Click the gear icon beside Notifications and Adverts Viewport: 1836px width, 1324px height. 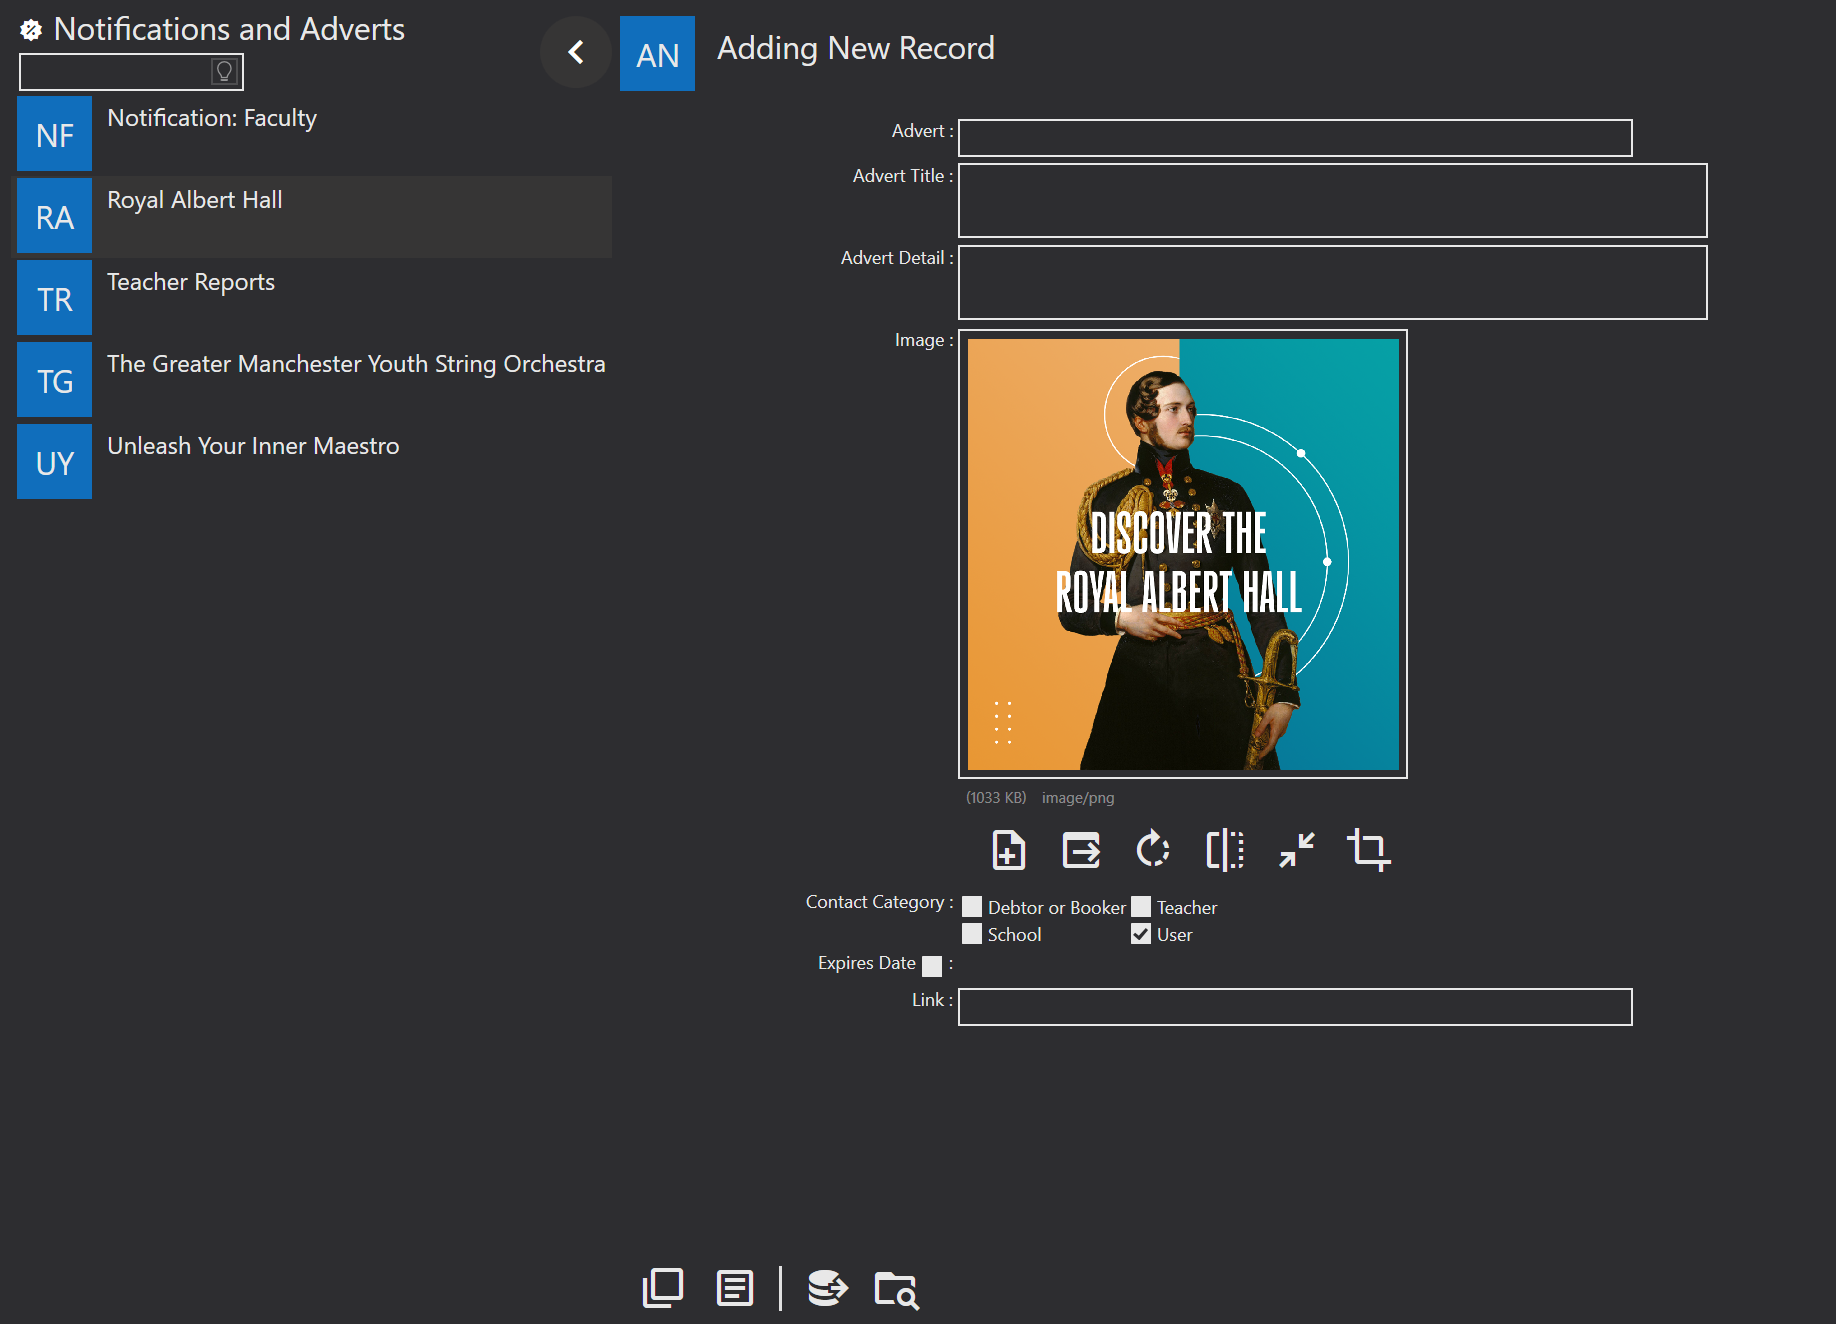tap(31, 31)
